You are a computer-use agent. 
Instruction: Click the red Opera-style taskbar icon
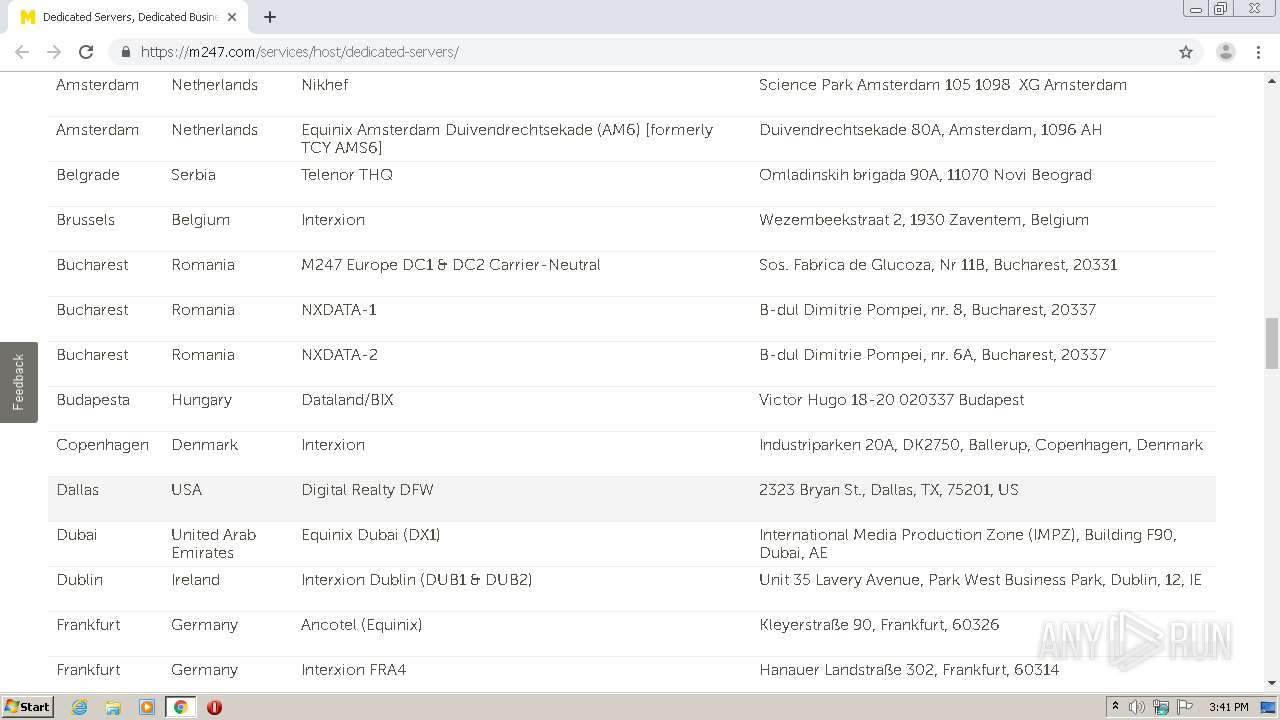[x=214, y=707]
